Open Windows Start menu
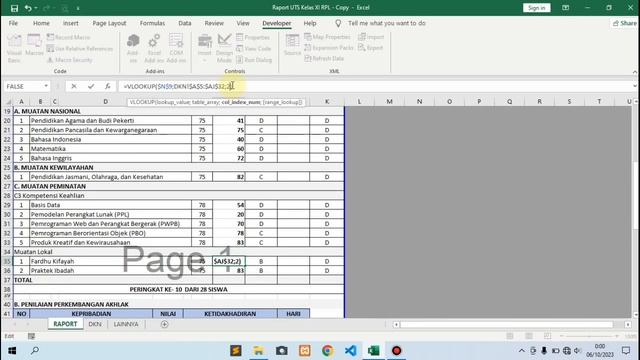The width and height of the screenshot is (640, 360). (x=12, y=351)
